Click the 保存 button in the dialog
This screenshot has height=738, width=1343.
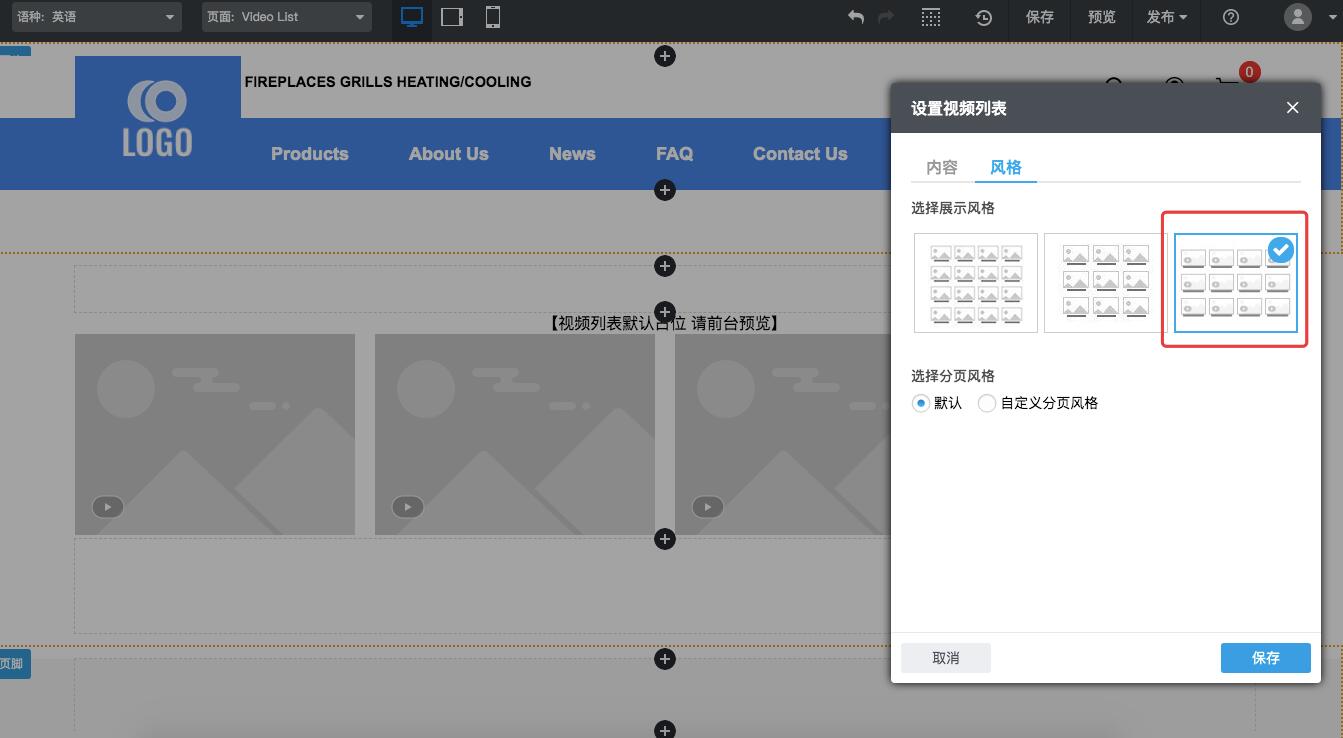(x=1265, y=657)
